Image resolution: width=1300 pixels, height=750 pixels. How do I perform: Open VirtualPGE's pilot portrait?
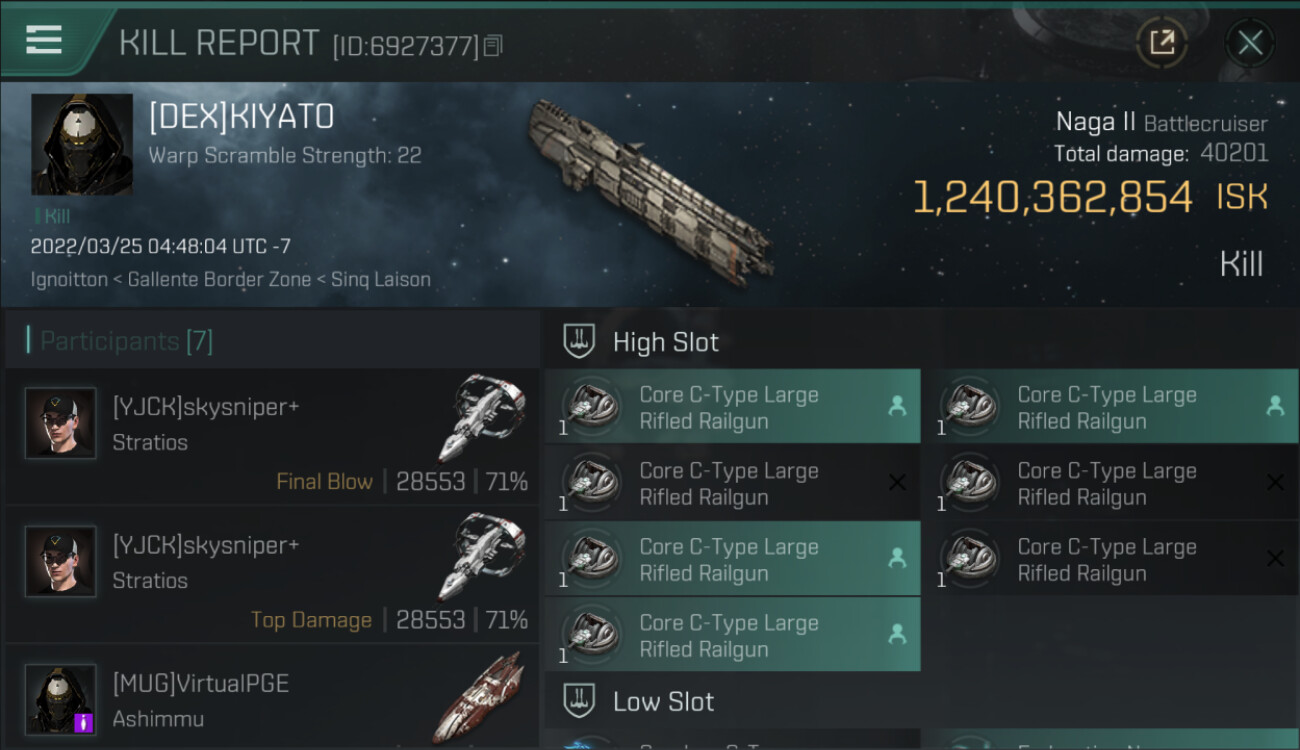click(x=60, y=698)
